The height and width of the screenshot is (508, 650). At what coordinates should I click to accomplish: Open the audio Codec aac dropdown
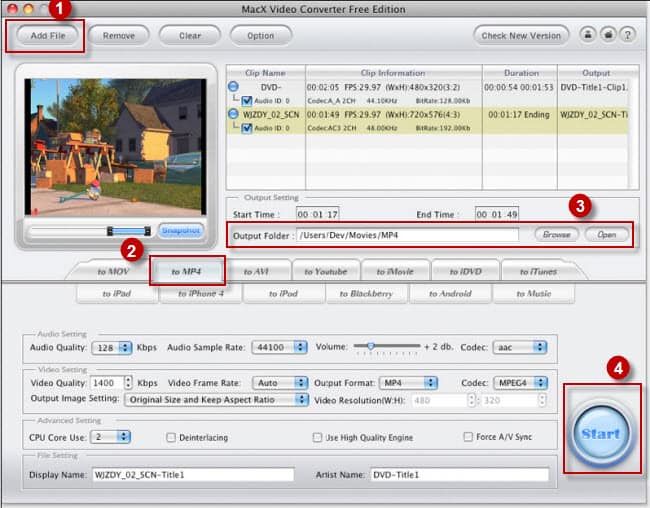pyautogui.click(x=520, y=347)
